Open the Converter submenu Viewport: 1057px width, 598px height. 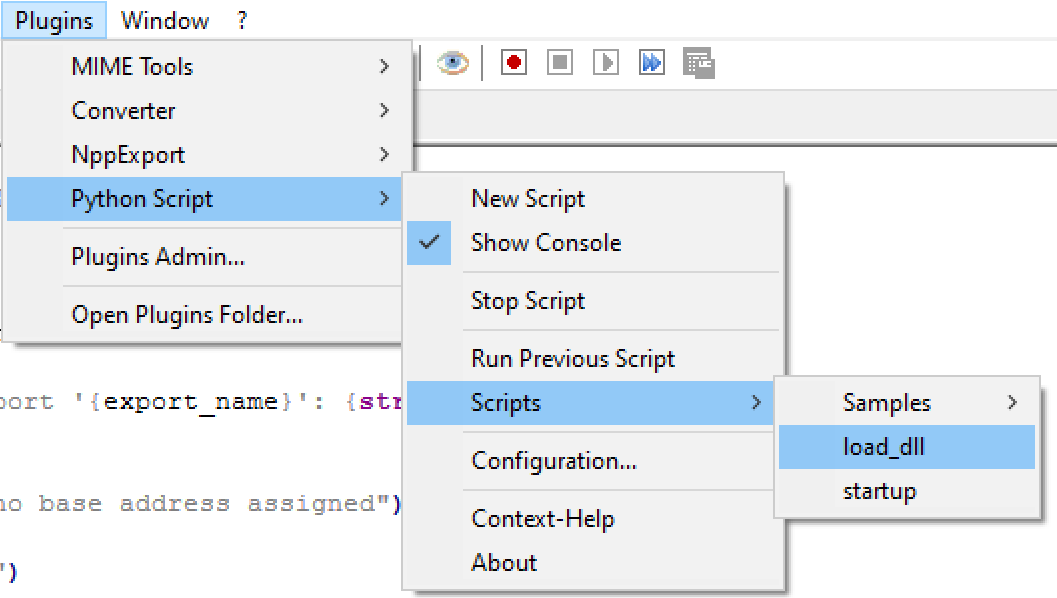[123, 110]
